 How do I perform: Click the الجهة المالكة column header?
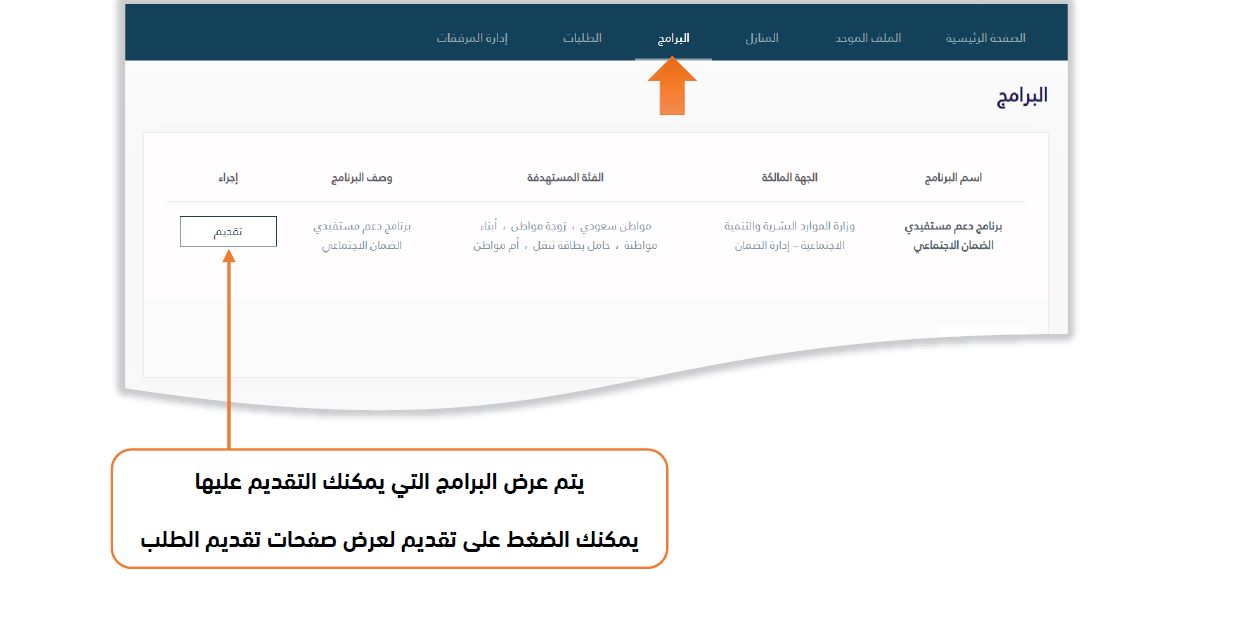789,178
